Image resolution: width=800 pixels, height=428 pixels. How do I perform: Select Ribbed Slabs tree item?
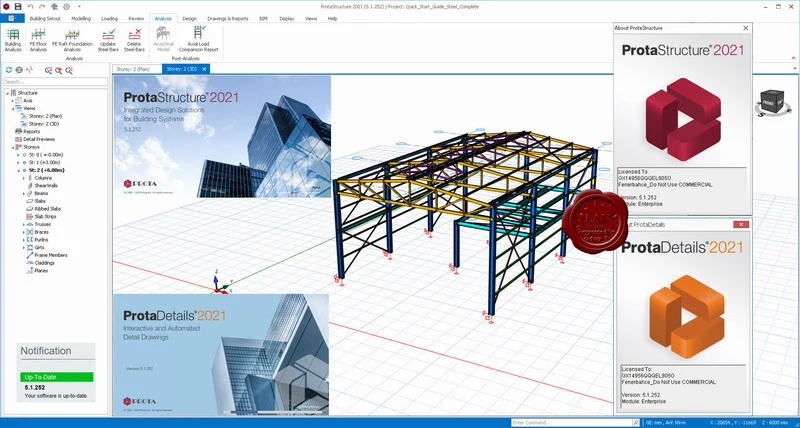47,209
